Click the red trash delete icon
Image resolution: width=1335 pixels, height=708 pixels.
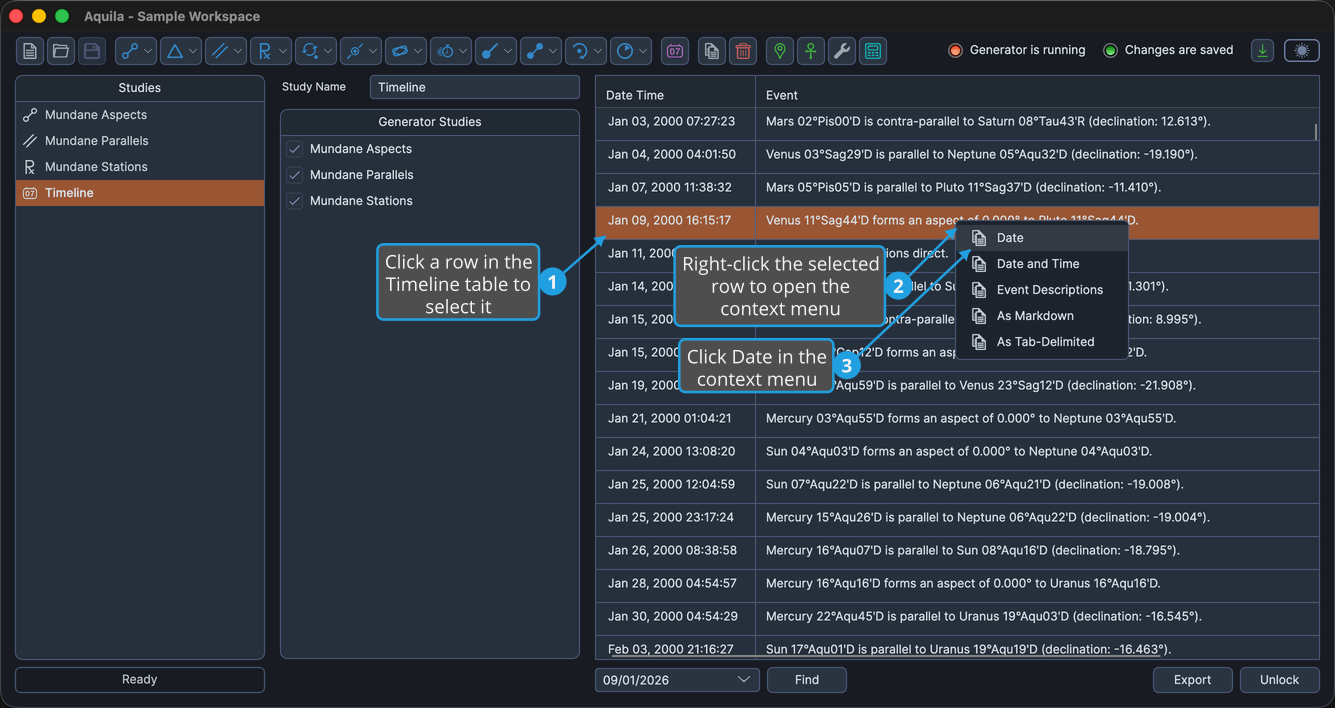[x=743, y=51]
